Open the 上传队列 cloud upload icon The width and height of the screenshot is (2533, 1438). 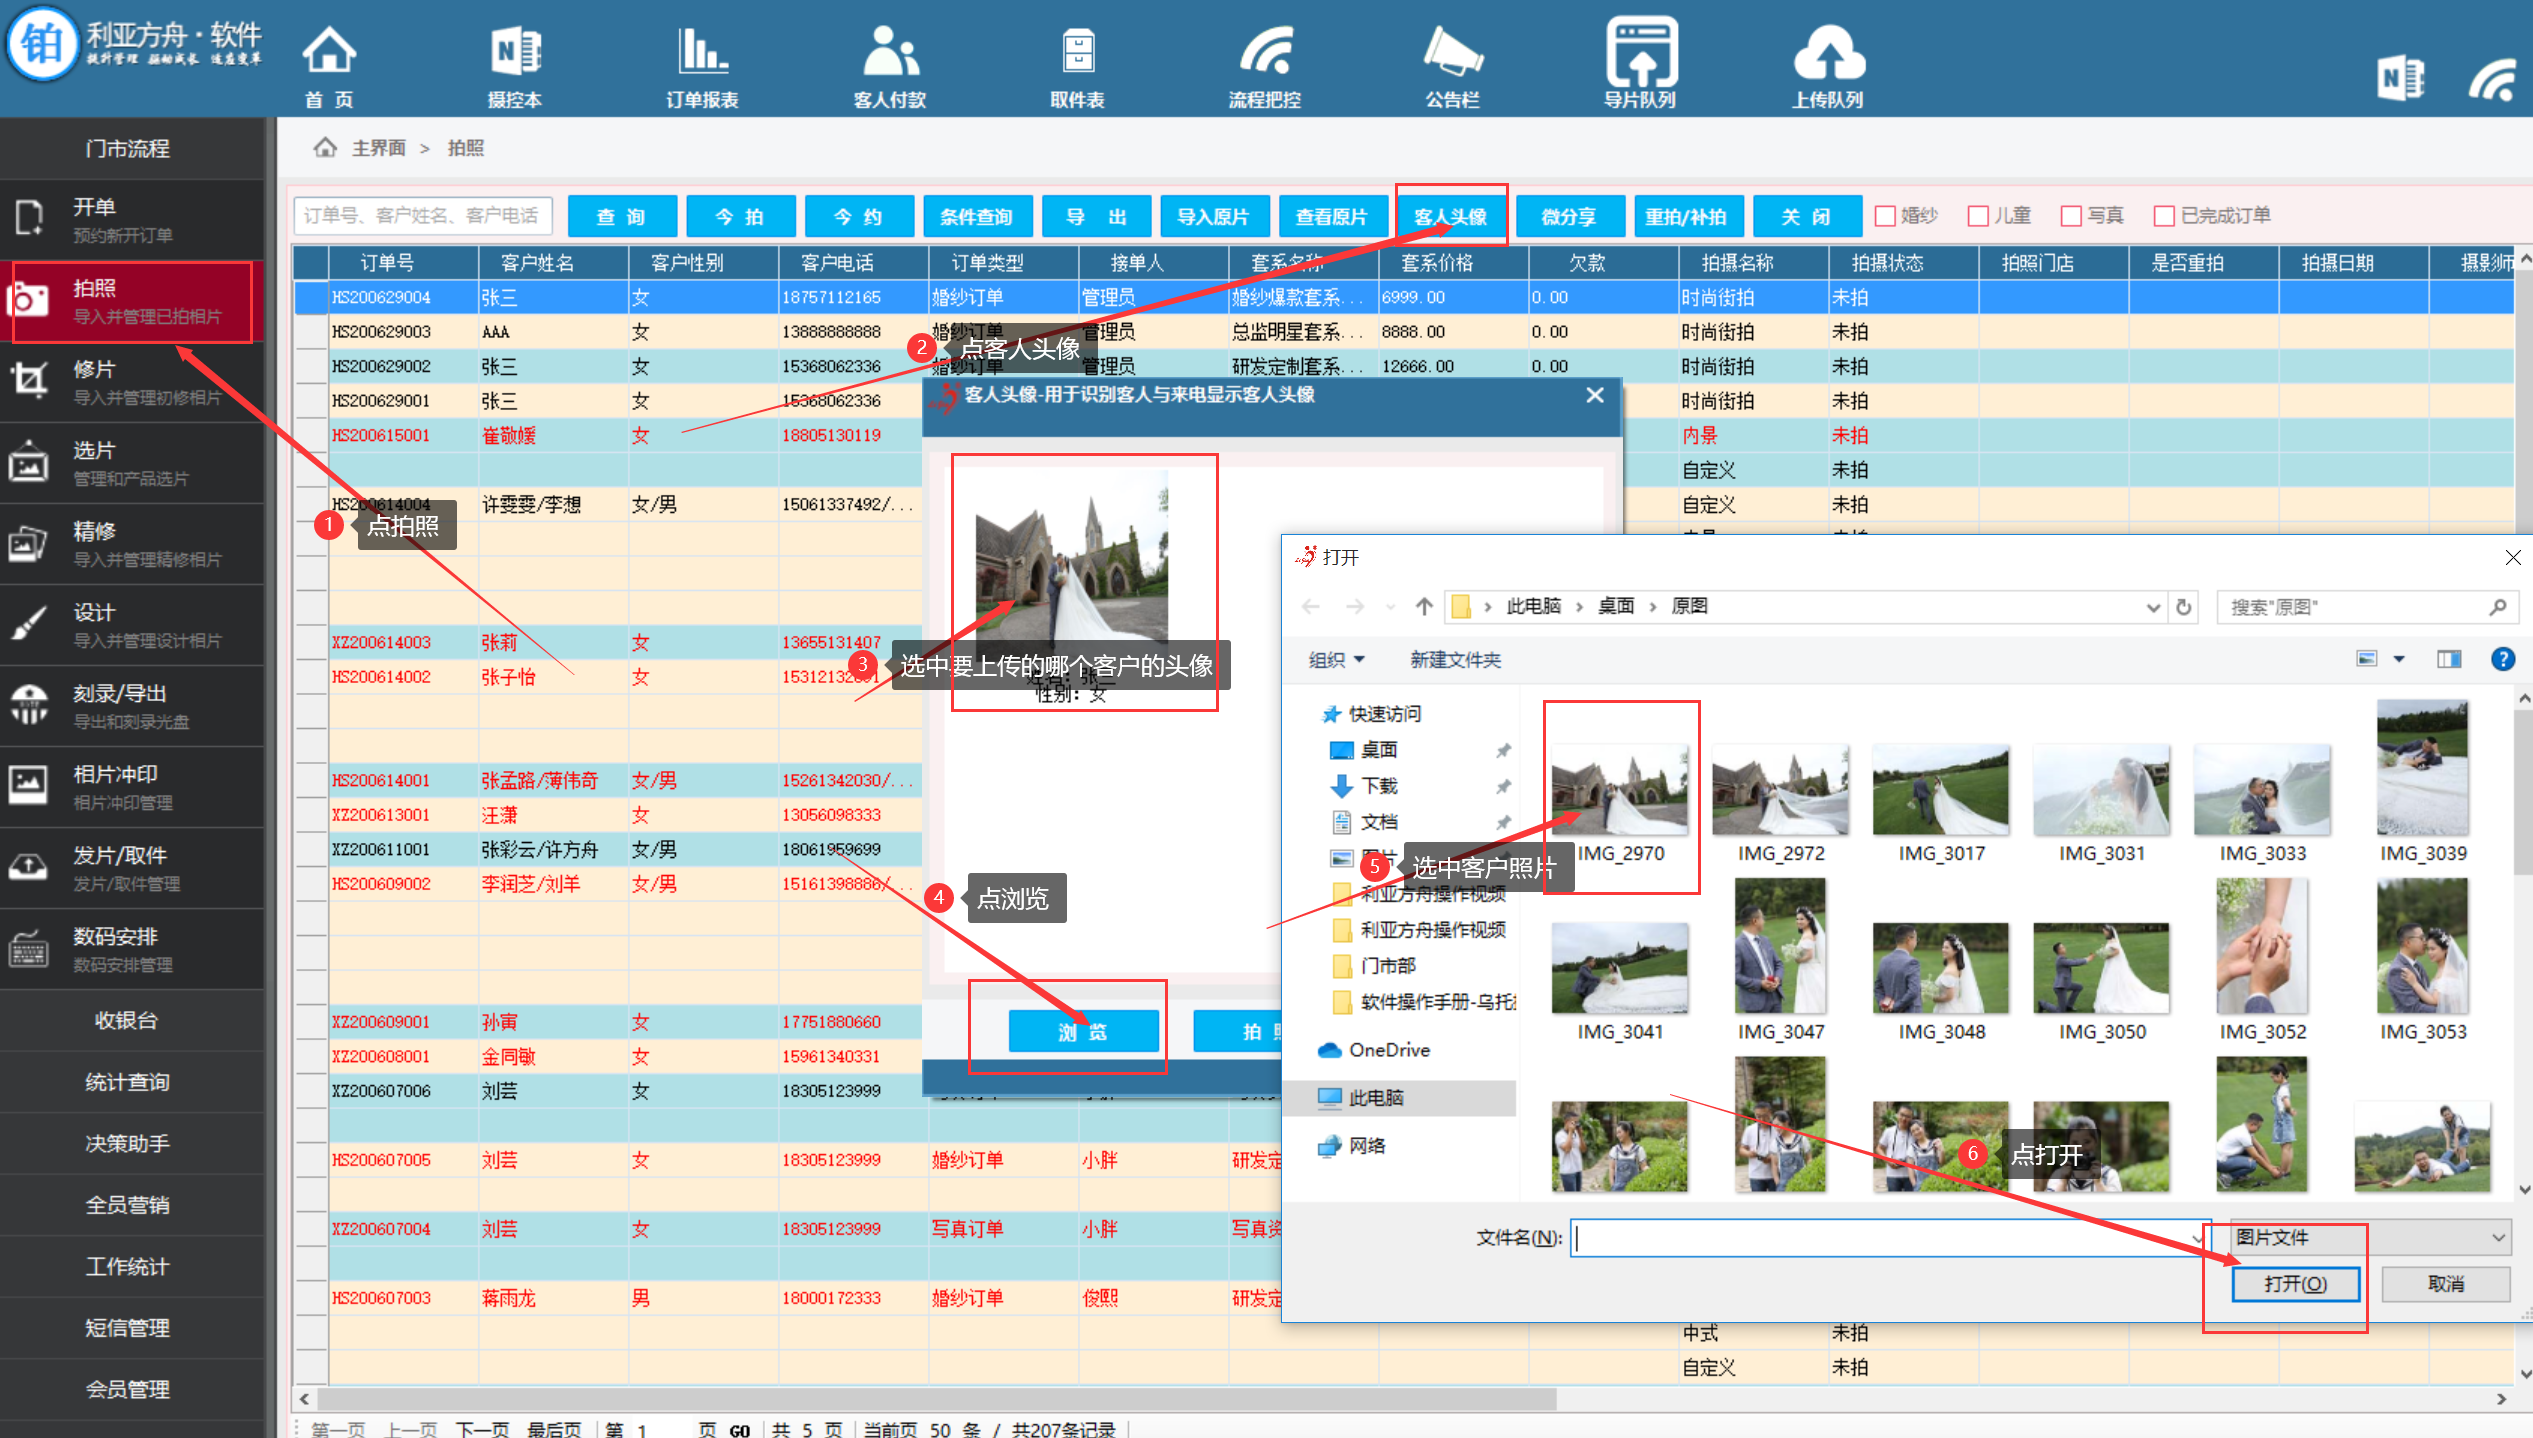(x=1828, y=52)
